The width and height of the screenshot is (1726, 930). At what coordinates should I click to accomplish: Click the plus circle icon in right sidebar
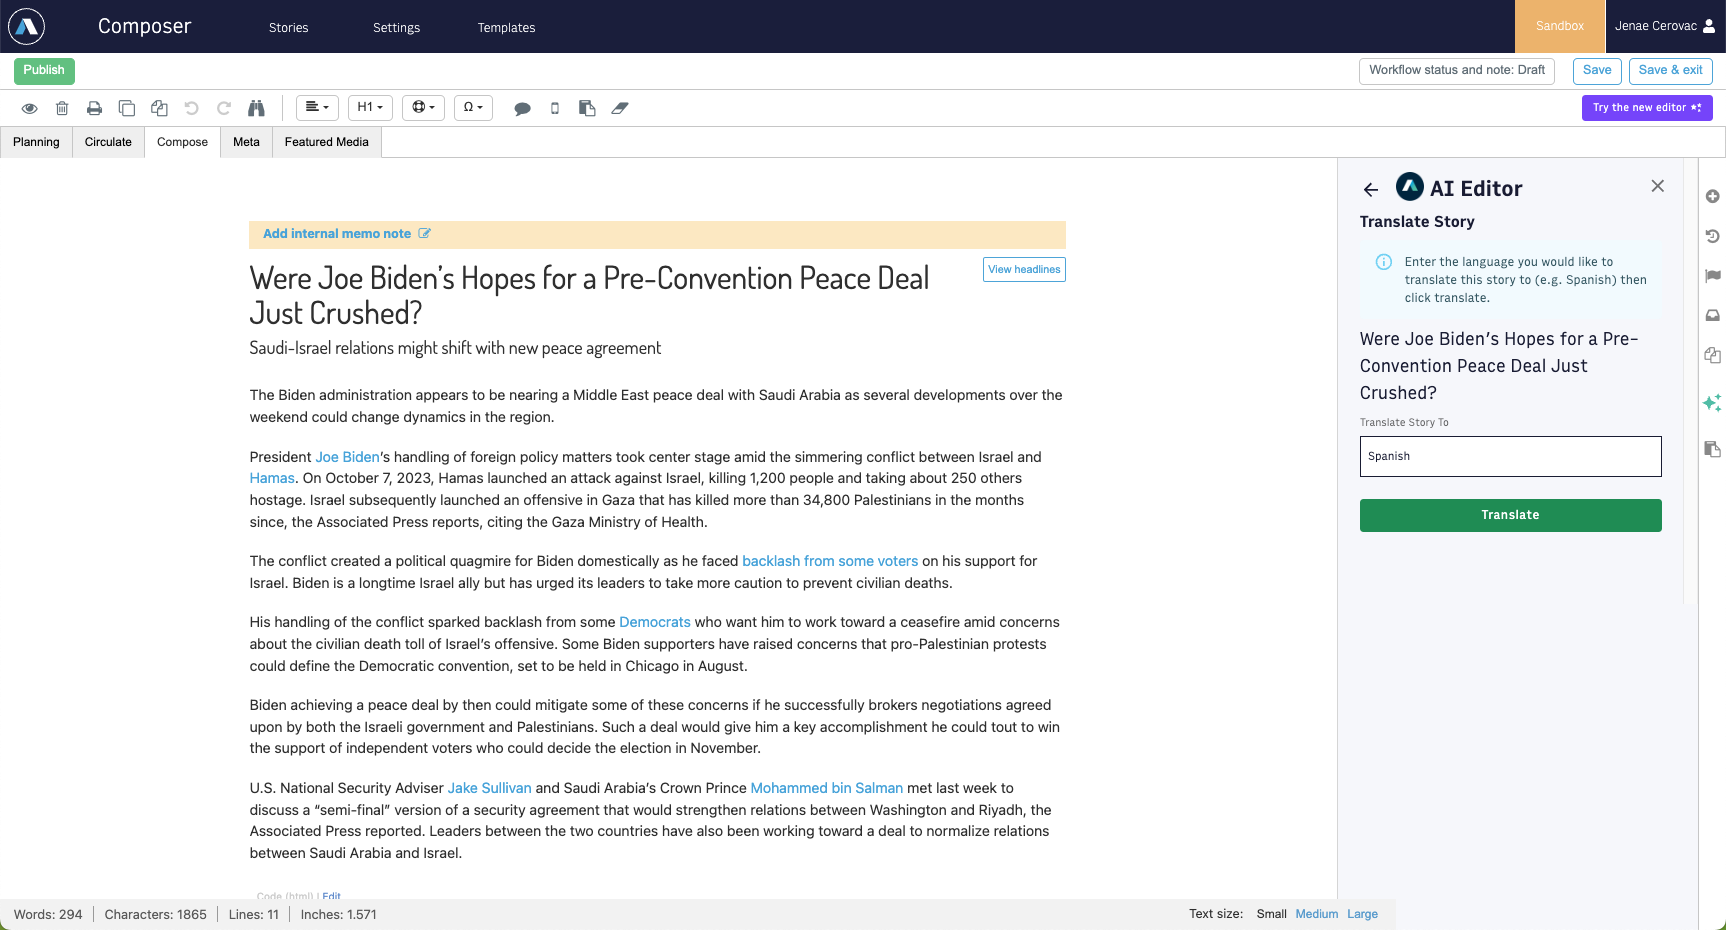click(1712, 196)
